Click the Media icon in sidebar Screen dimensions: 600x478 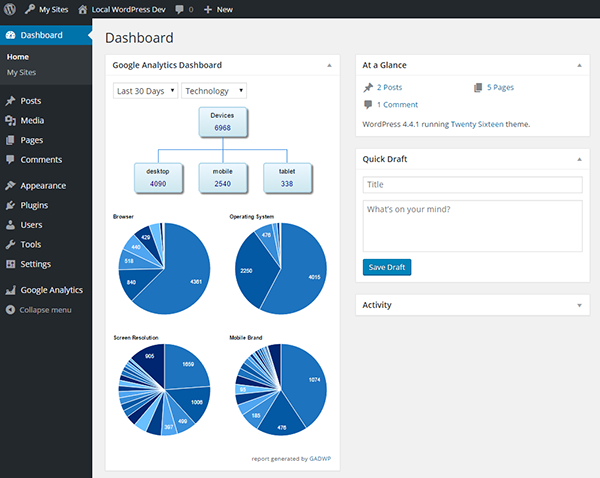[10, 121]
